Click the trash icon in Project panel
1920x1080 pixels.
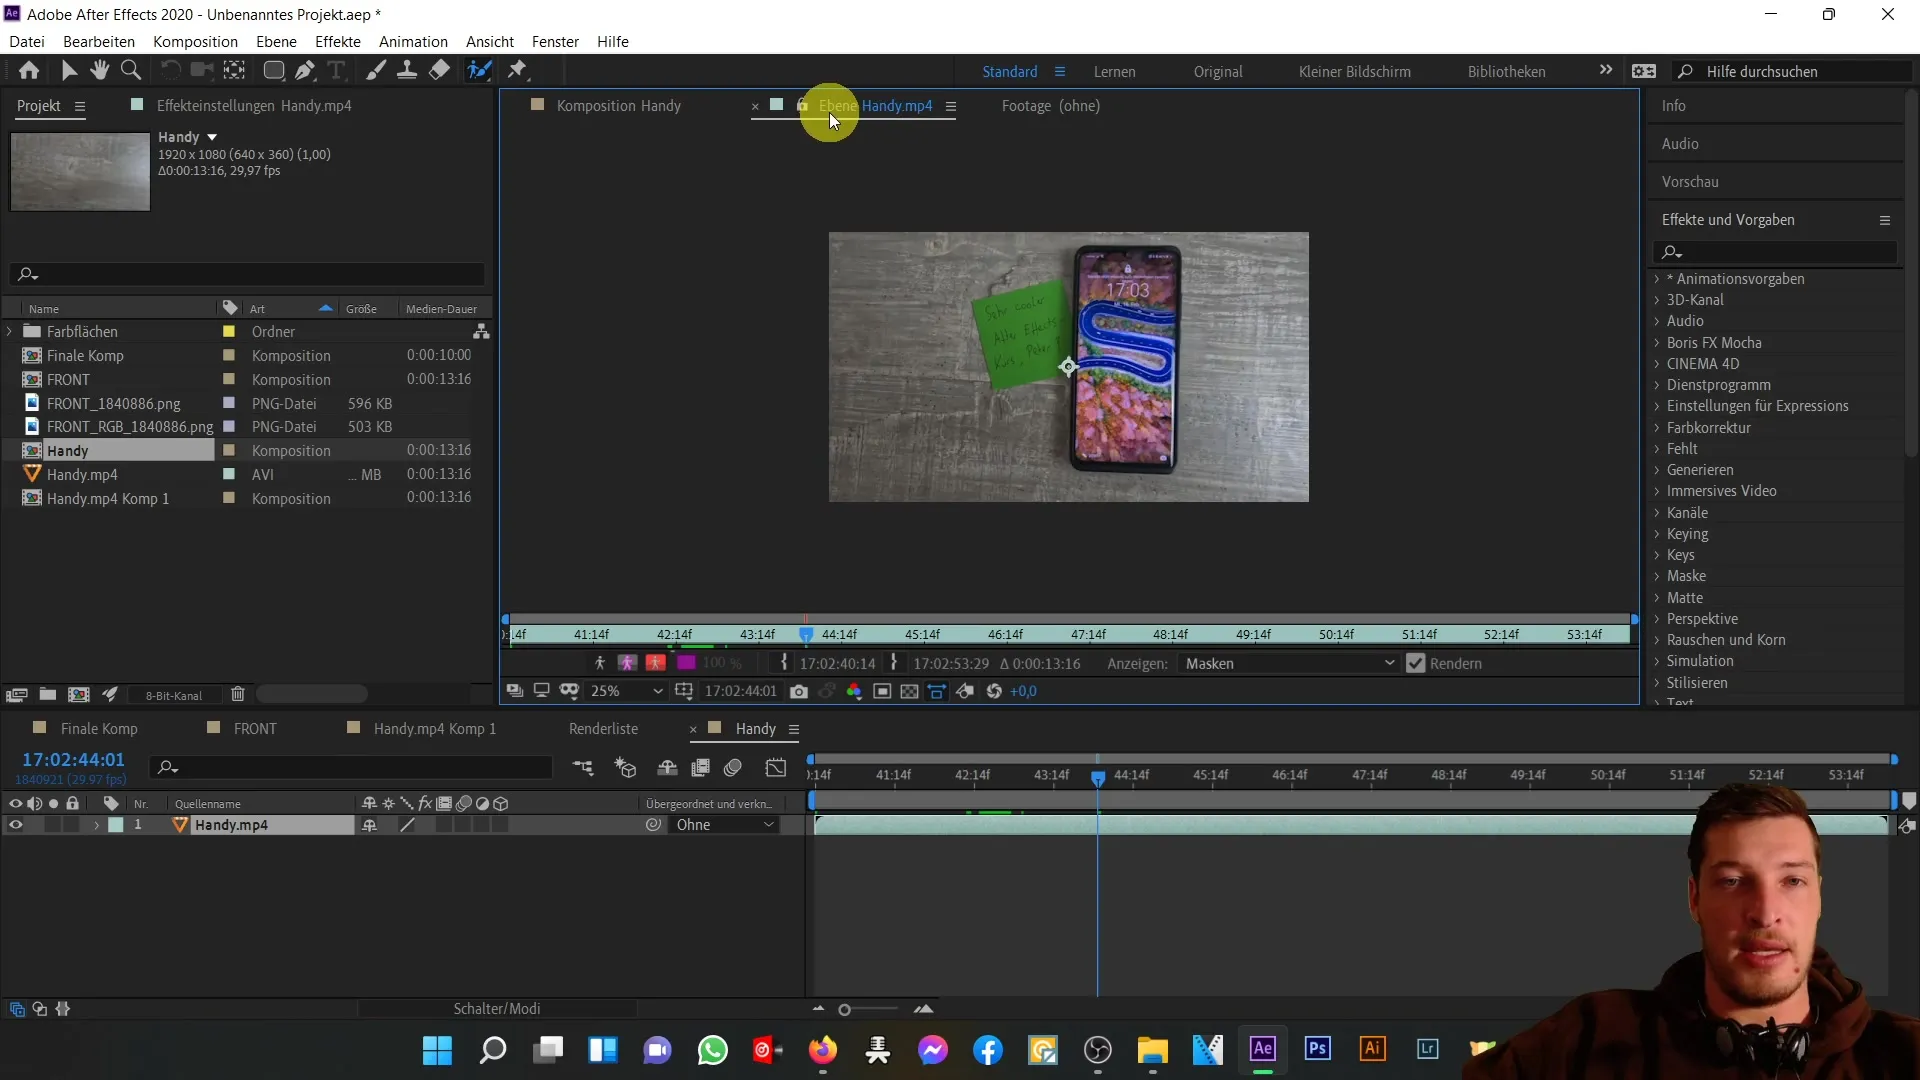click(x=238, y=694)
